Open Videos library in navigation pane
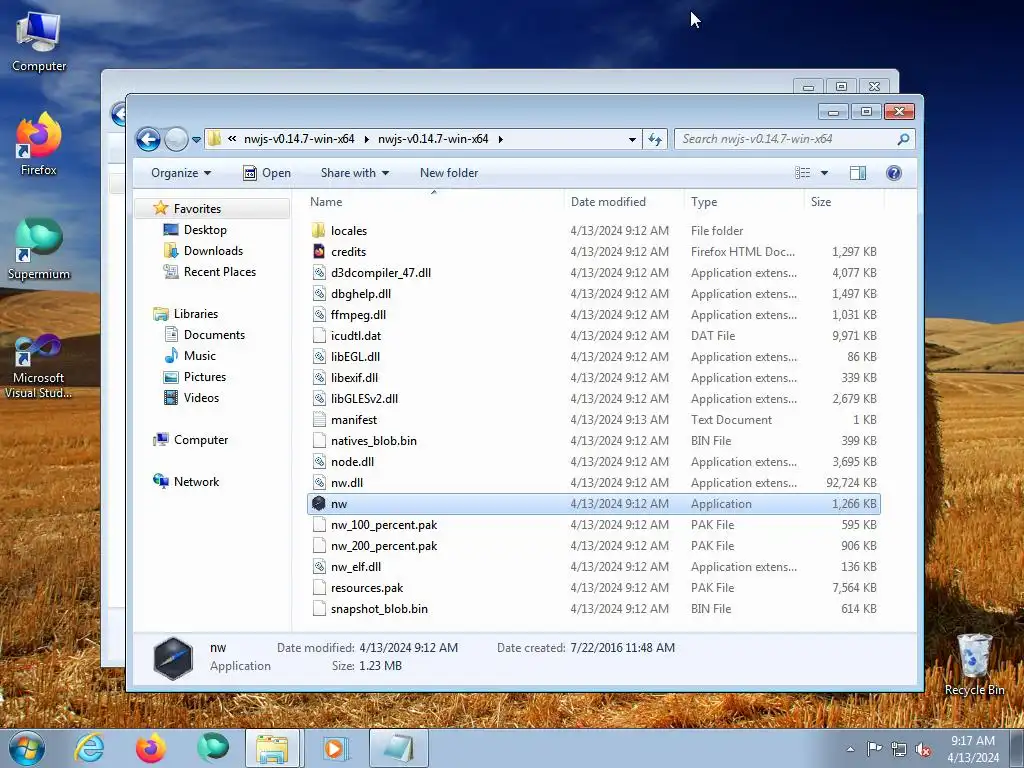 coord(201,398)
